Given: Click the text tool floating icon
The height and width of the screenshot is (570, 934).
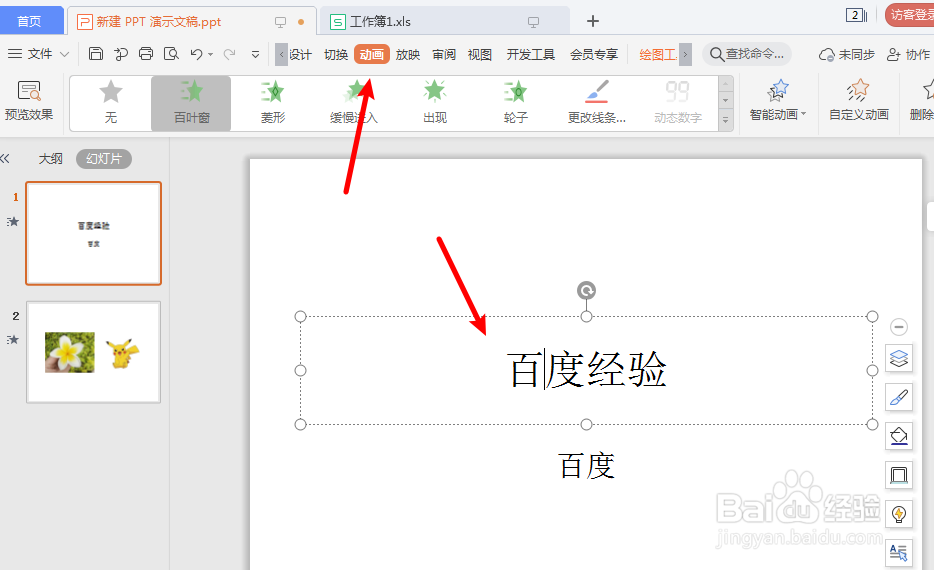Looking at the screenshot, I should tap(899, 553).
